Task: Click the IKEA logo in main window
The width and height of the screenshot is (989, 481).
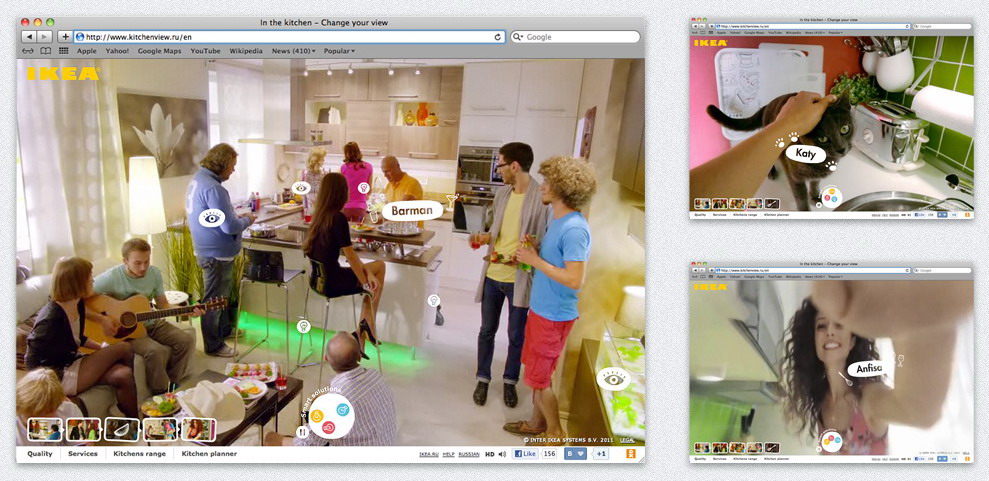Action: click(x=62, y=73)
